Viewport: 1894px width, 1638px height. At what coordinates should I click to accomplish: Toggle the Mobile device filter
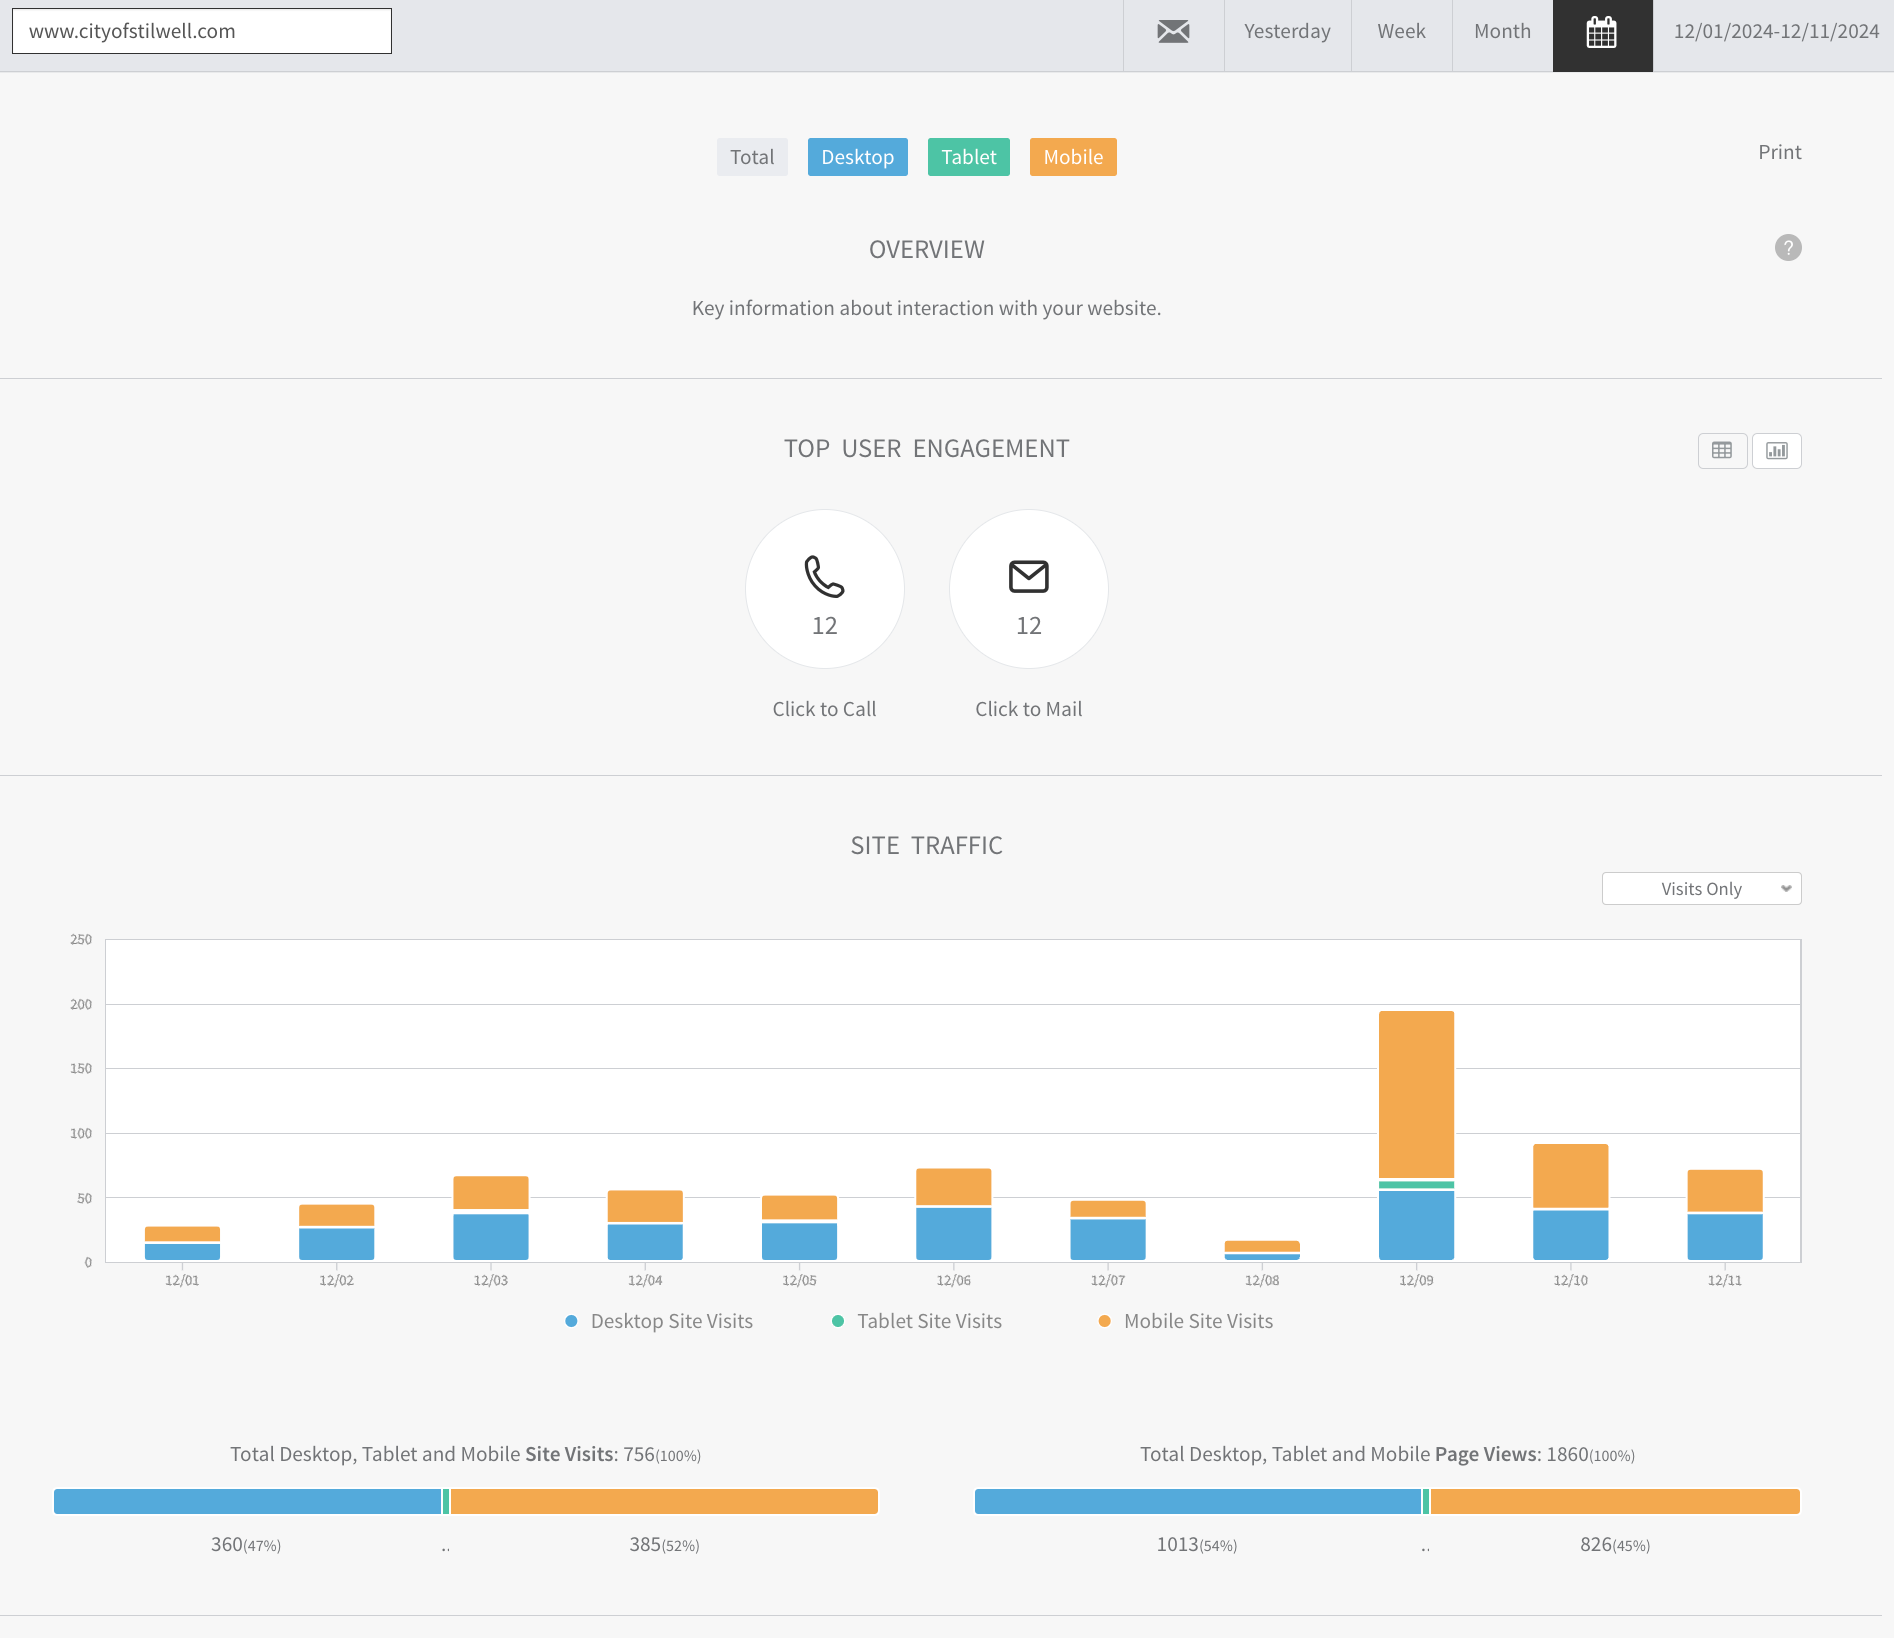(x=1073, y=157)
